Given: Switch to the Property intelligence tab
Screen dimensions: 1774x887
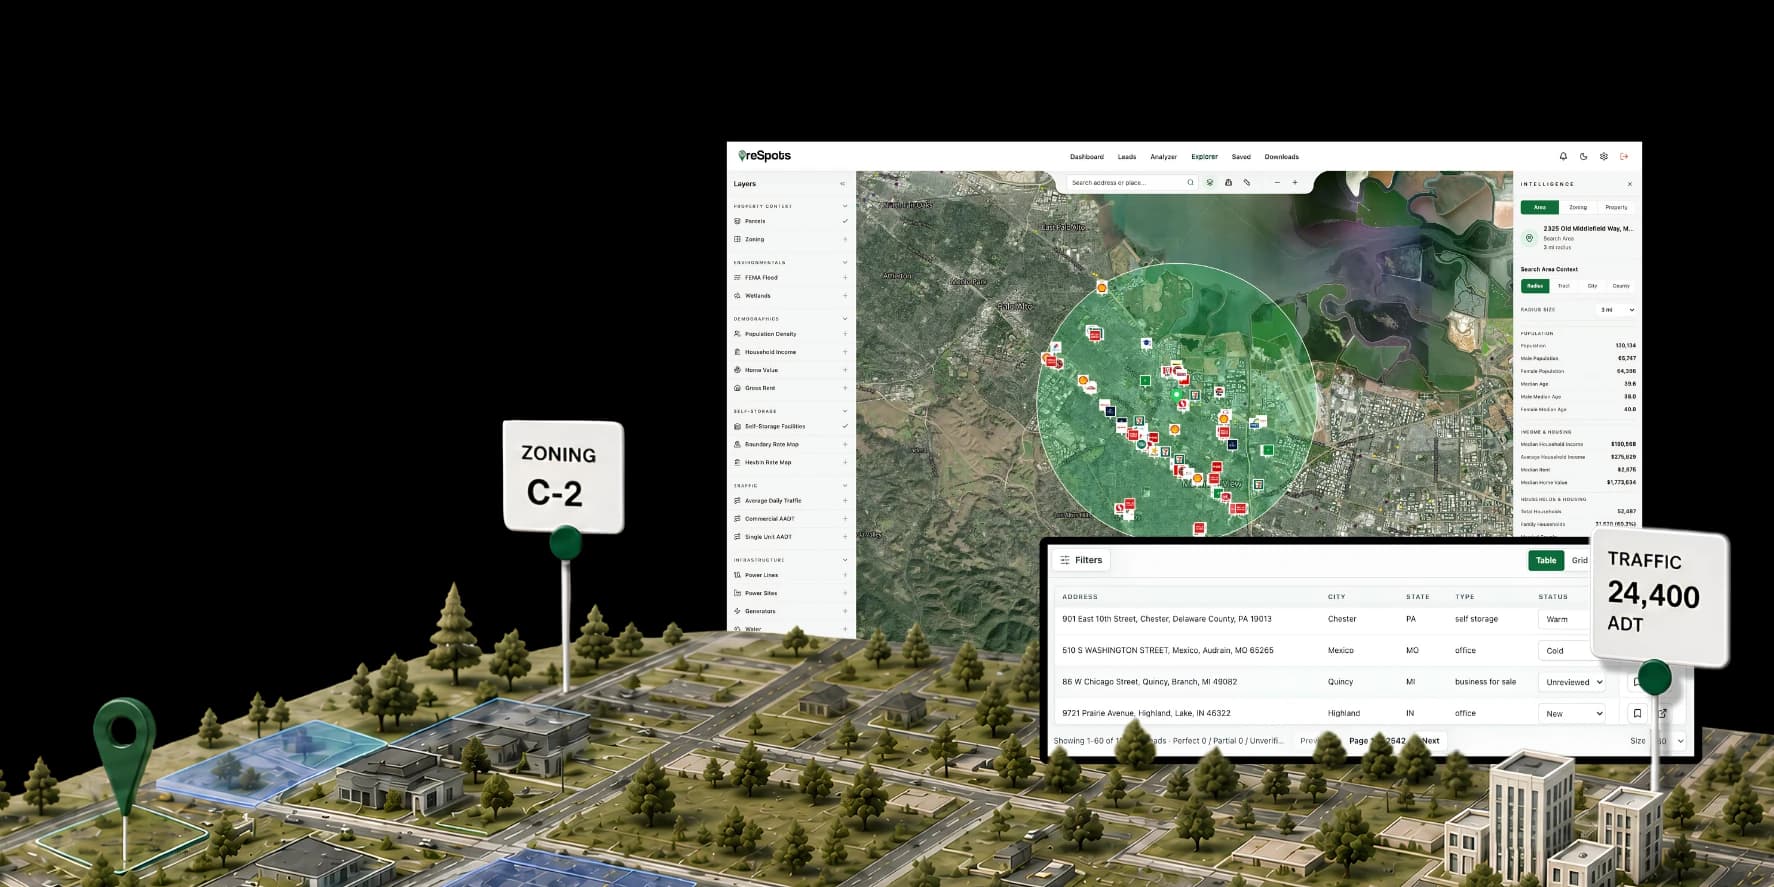Looking at the screenshot, I should tap(1616, 207).
